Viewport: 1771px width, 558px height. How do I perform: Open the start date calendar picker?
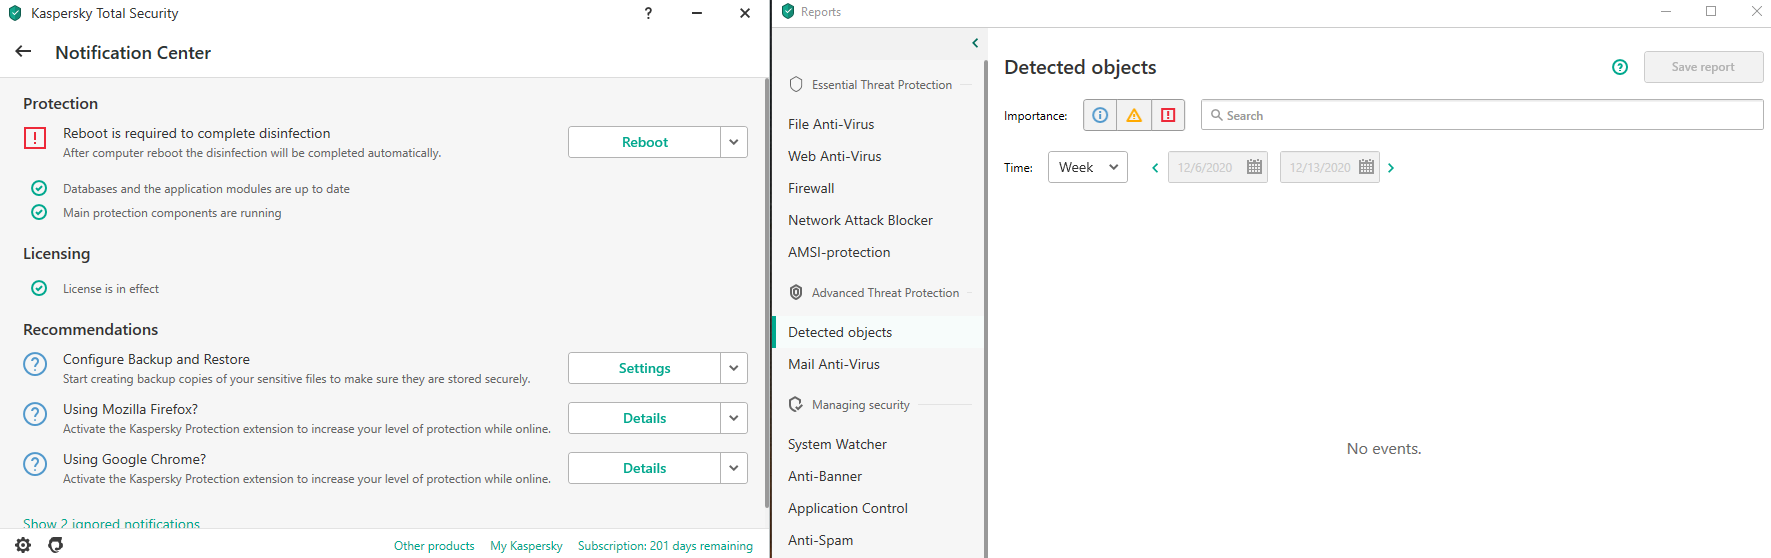(x=1254, y=167)
